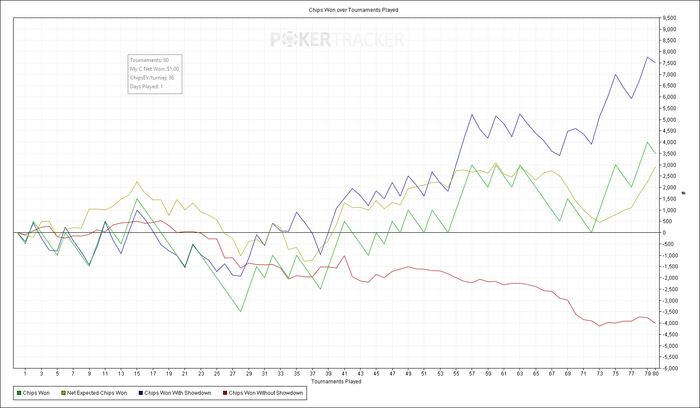Click the '9,500' y-axis label
700x408 pixels.
670,18
